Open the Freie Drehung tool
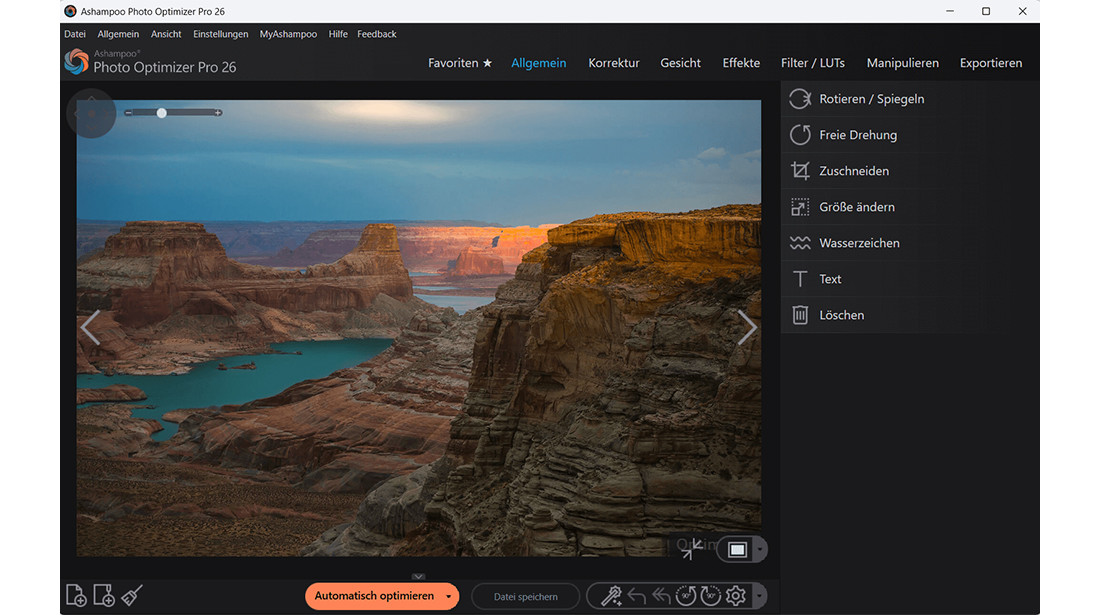Viewport: 1100px width, 615px height. (x=908, y=135)
